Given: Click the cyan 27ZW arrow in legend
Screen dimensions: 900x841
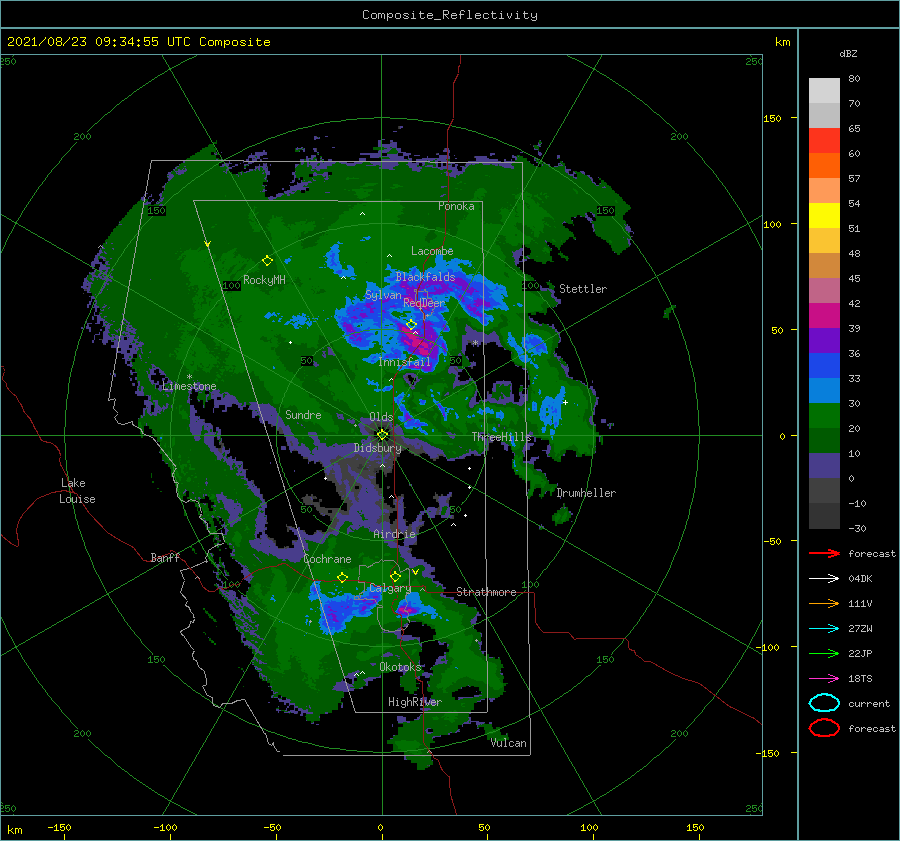Looking at the screenshot, I should pyautogui.click(x=824, y=629).
